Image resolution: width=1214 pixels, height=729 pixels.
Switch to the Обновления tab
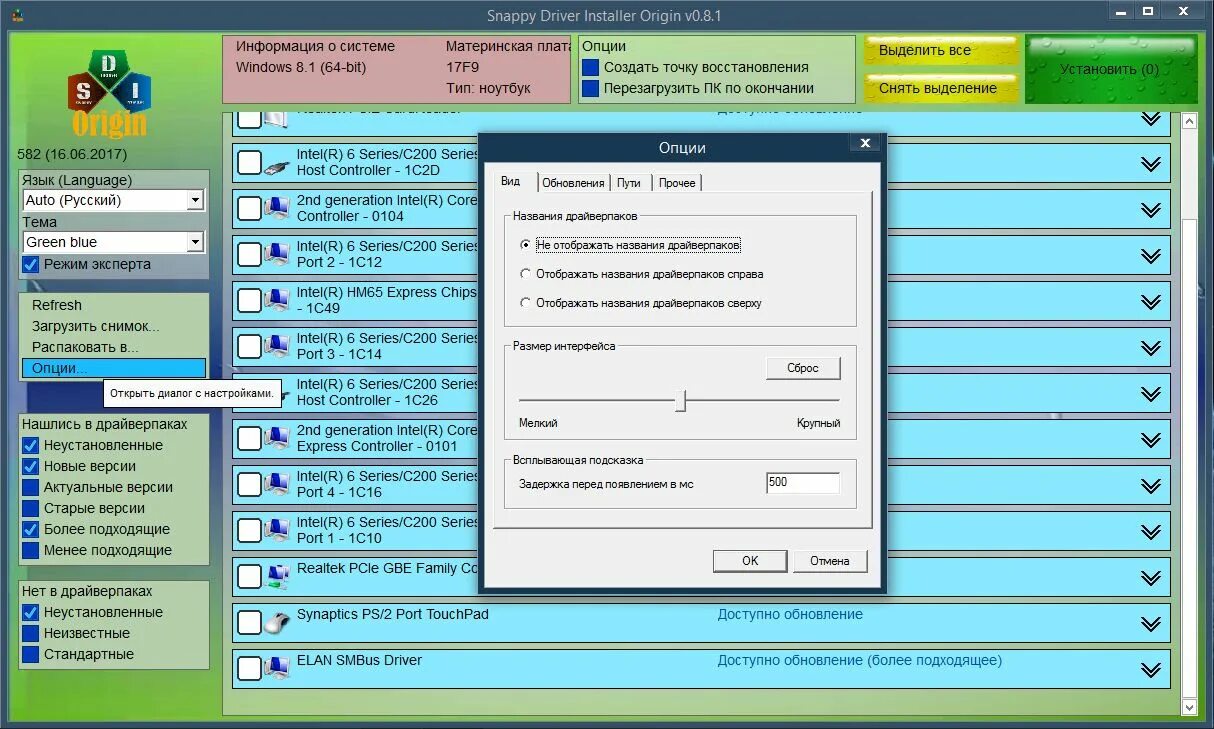coord(573,183)
